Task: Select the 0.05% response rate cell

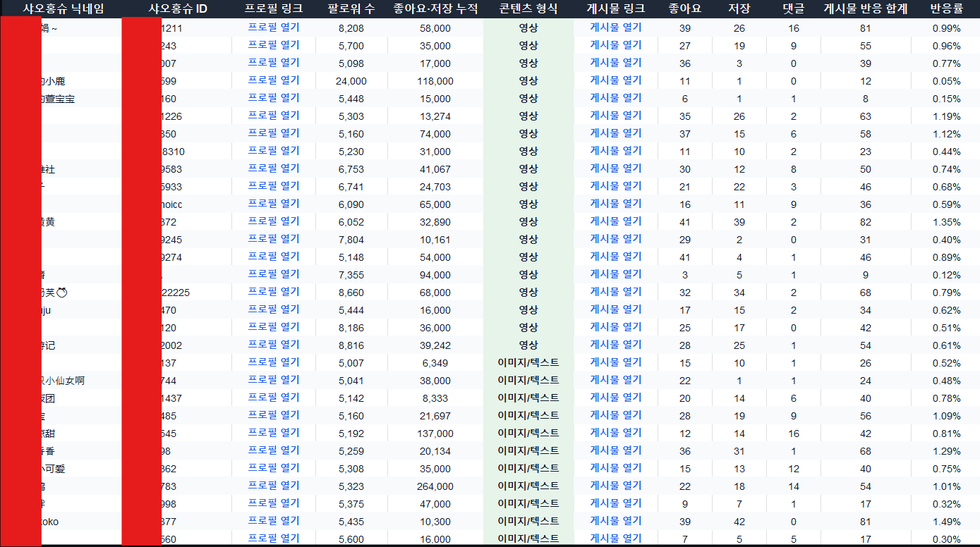Action: (x=947, y=81)
